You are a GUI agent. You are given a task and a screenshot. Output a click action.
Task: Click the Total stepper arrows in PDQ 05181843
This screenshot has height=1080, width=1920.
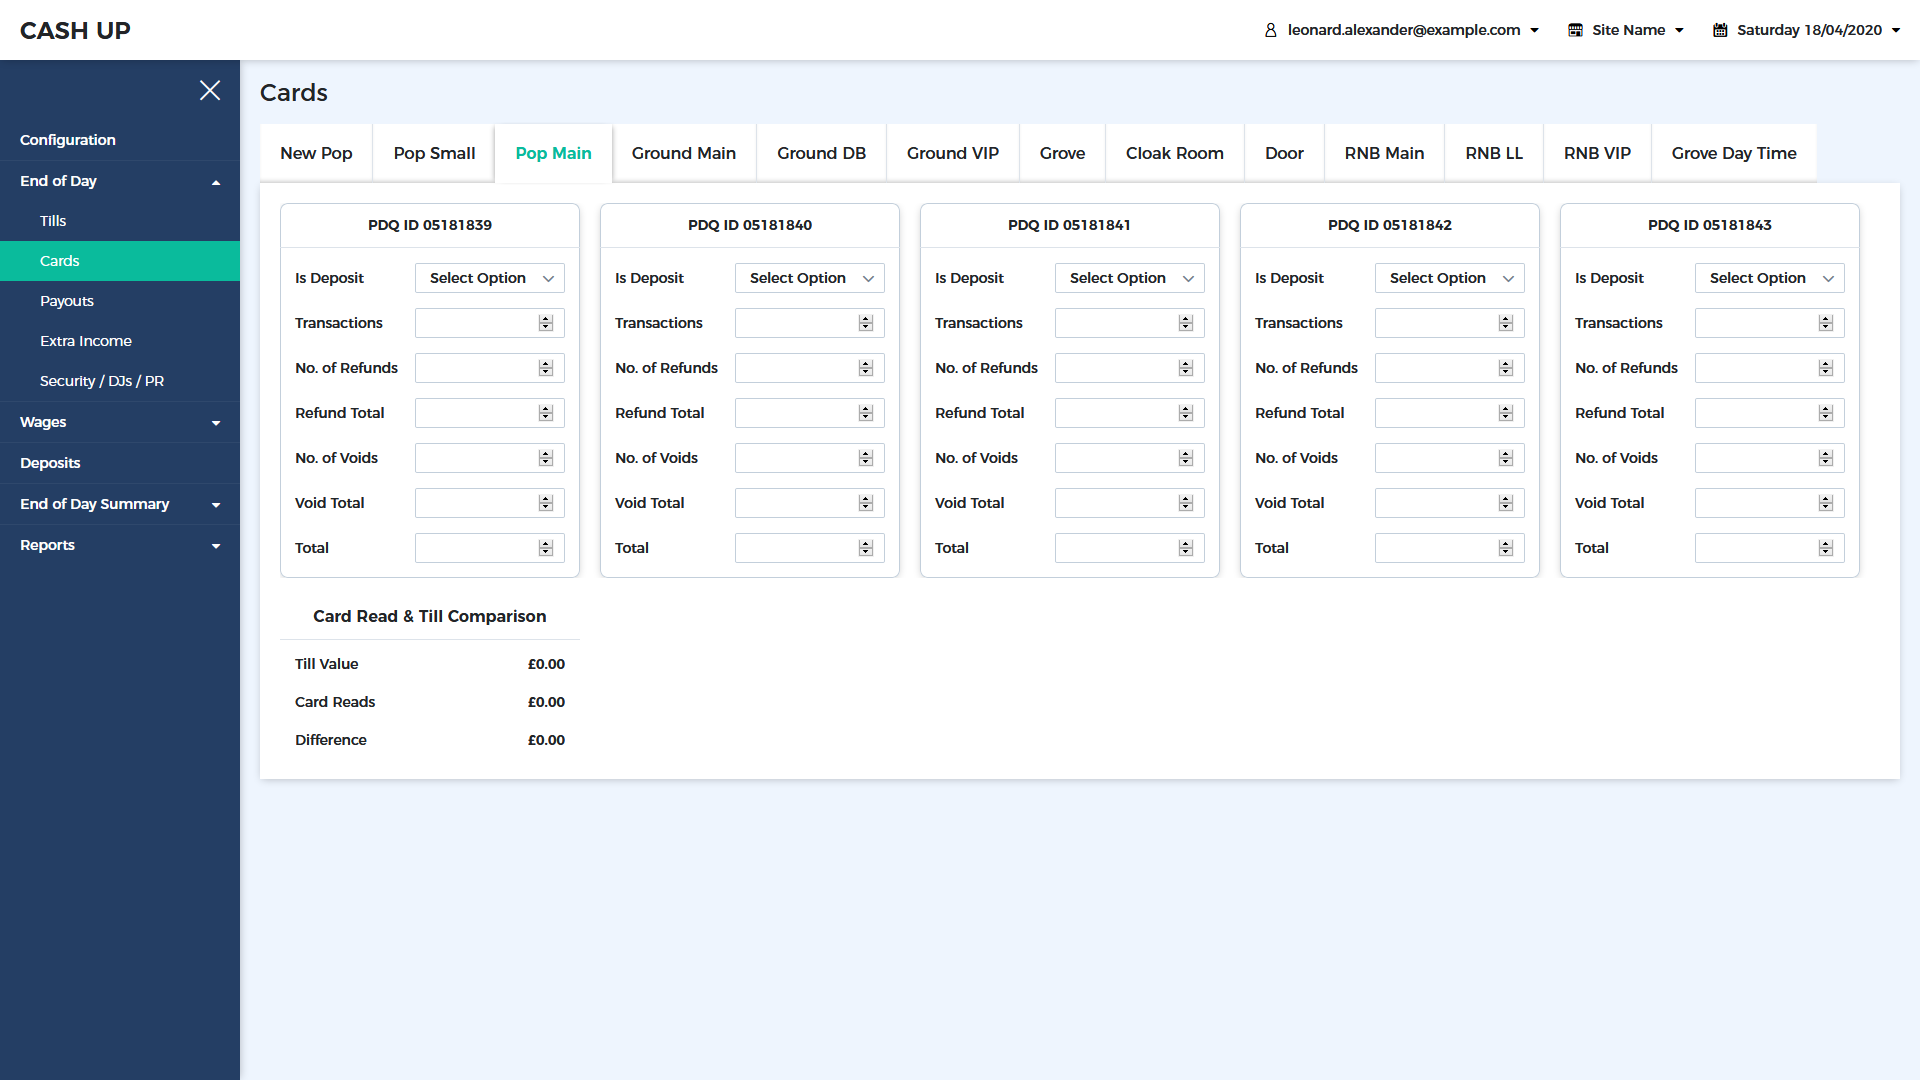click(1826, 548)
